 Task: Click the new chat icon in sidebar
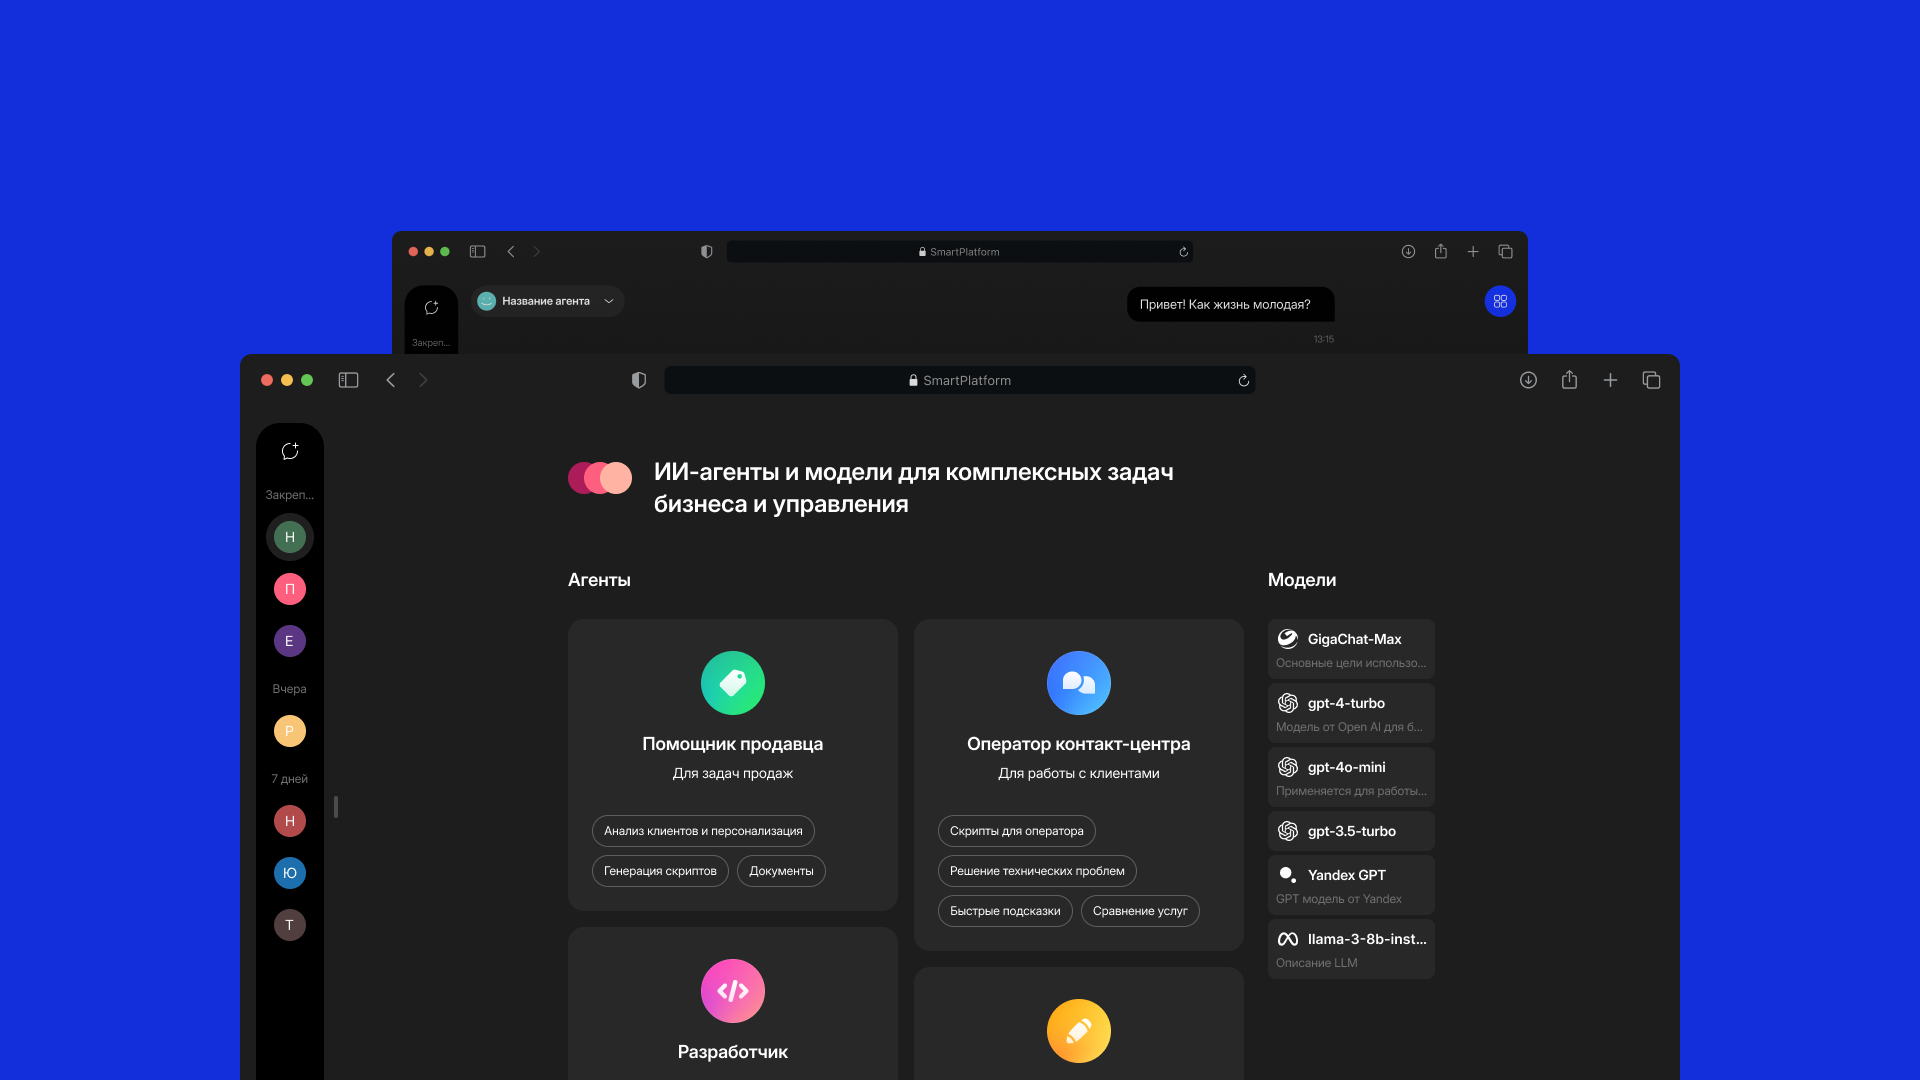[290, 452]
